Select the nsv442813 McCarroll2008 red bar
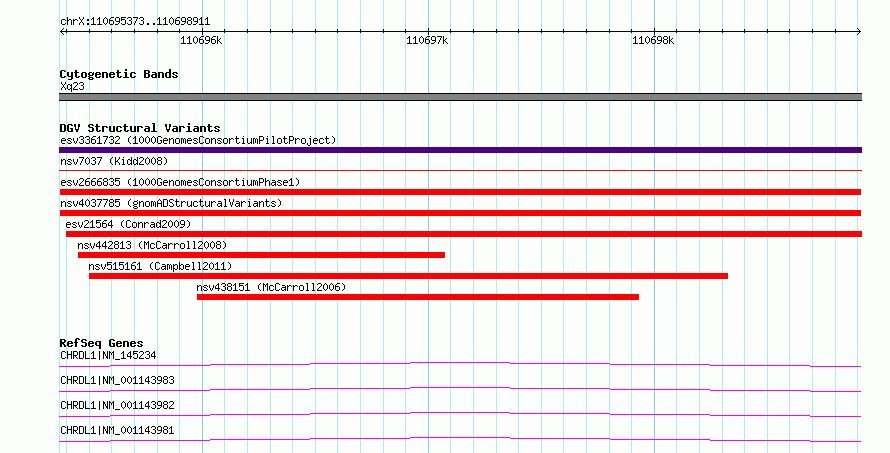Image resolution: width=890 pixels, height=453 pixels. pyautogui.click(x=261, y=255)
